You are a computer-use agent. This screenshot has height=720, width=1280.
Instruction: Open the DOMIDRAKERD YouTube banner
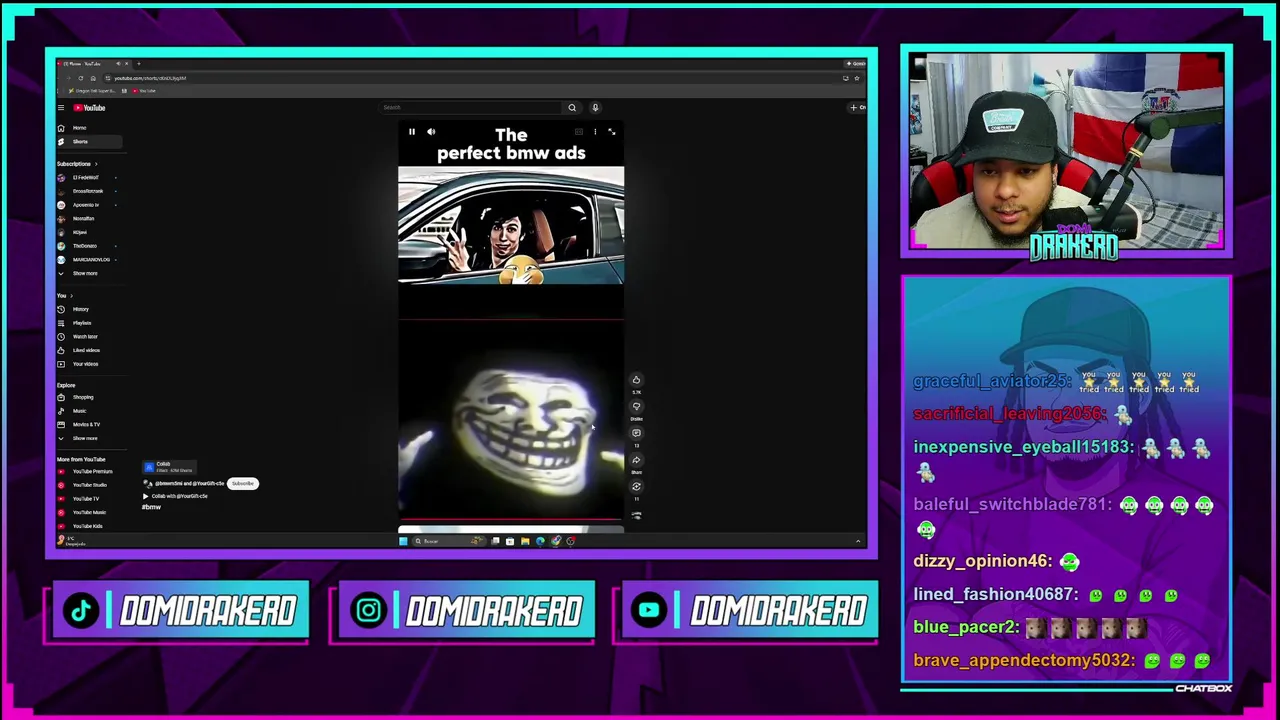coord(749,611)
